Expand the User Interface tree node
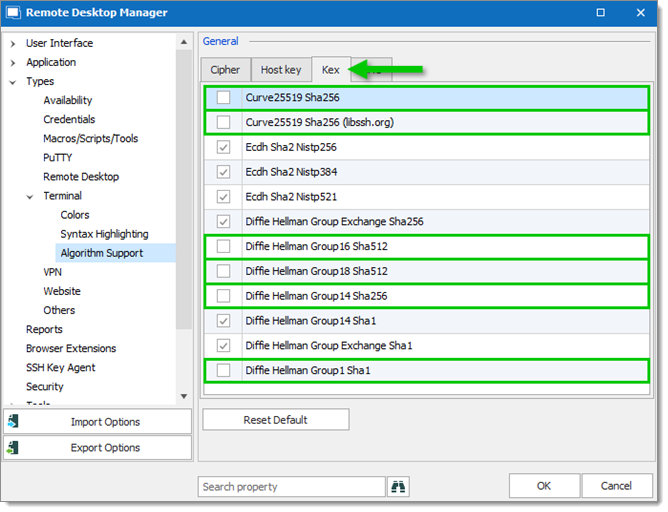The height and width of the screenshot is (512, 668). tap(13, 43)
